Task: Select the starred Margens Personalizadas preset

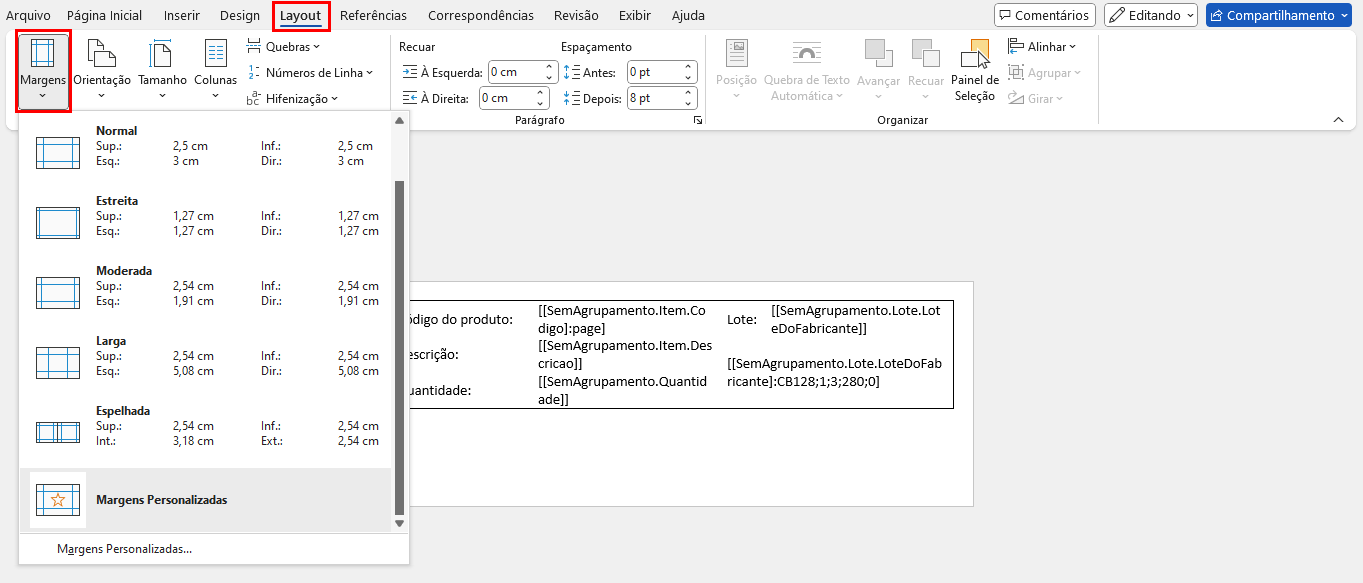Action: pos(205,499)
